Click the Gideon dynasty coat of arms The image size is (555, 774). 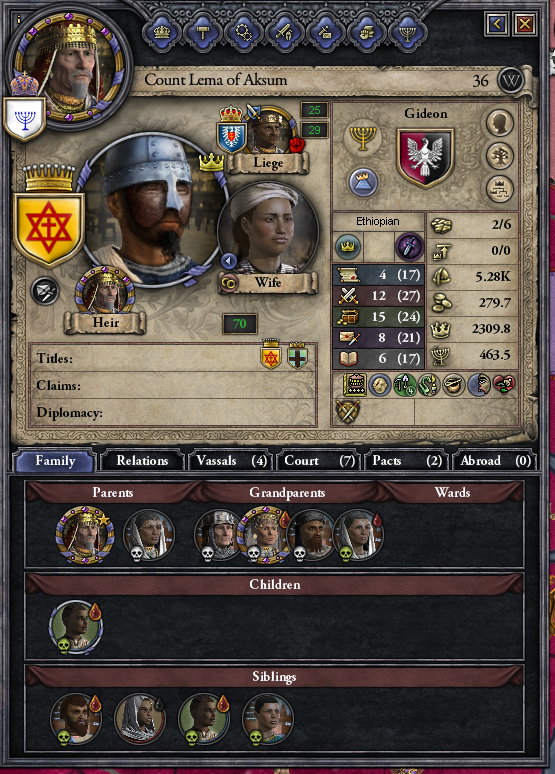tap(426, 158)
